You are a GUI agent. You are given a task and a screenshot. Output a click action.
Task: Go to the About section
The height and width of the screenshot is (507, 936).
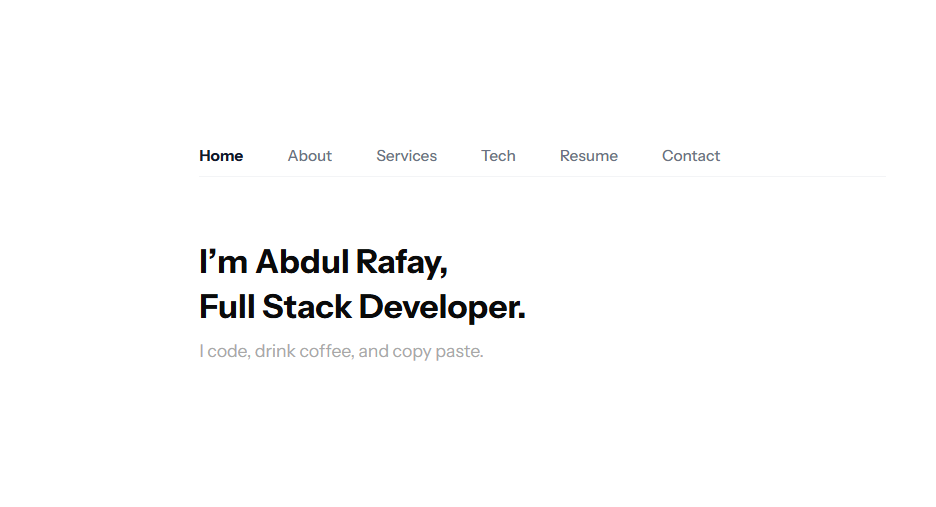click(309, 156)
